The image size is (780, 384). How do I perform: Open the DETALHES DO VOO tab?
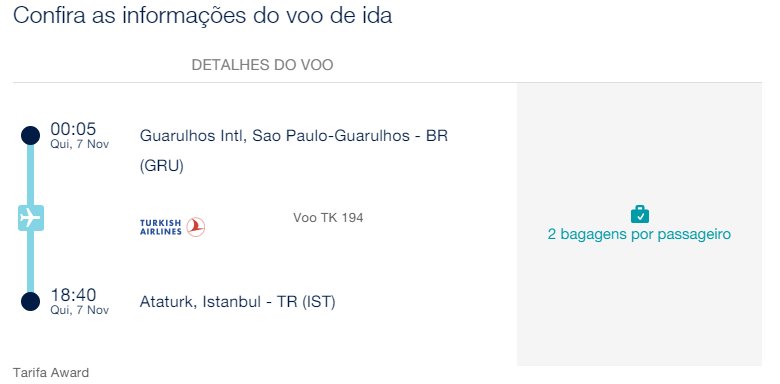[262, 65]
